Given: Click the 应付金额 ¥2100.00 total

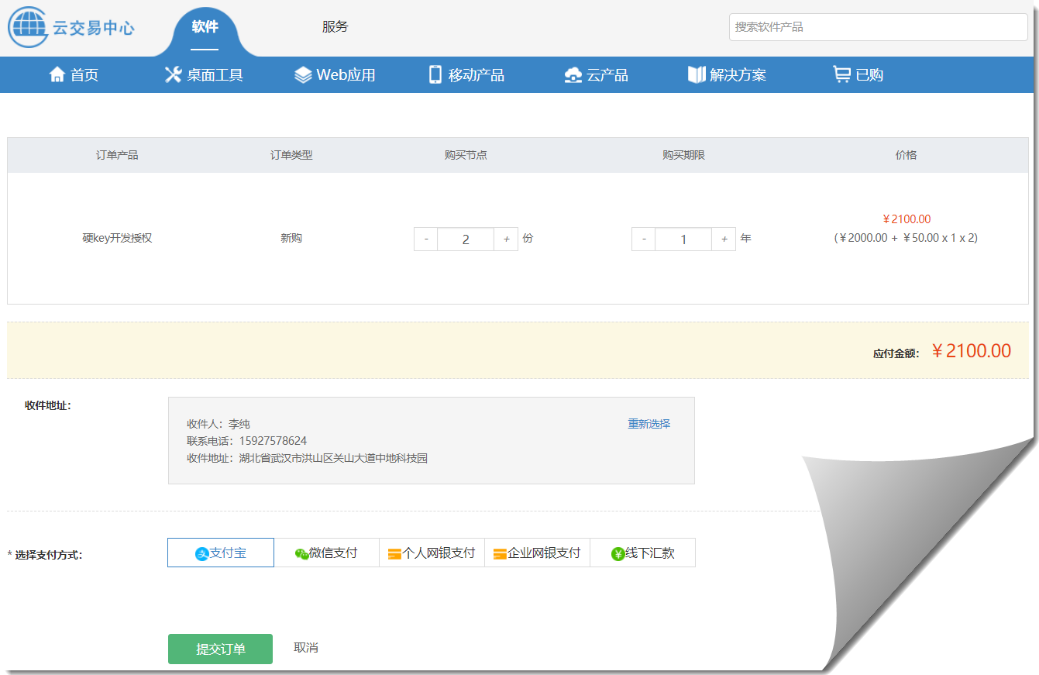Looking at the screenshot, I should pos(971,351).
